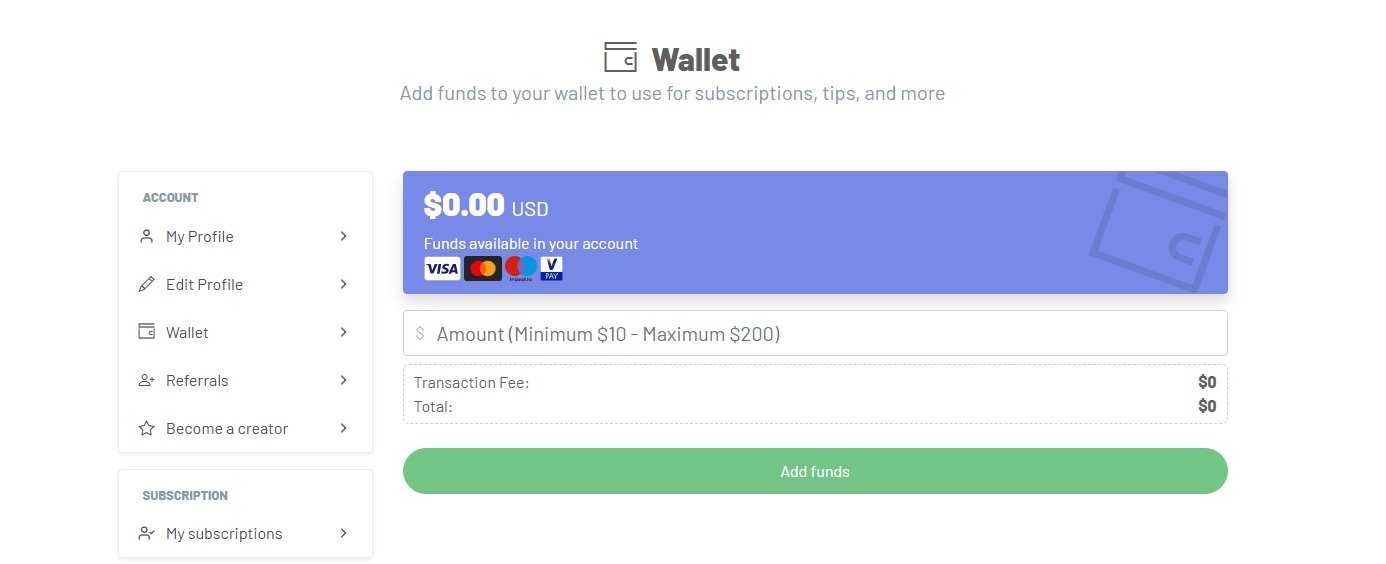Expand the My Profile chevron arrow
1386x564 pixels.
click(343, 236)
